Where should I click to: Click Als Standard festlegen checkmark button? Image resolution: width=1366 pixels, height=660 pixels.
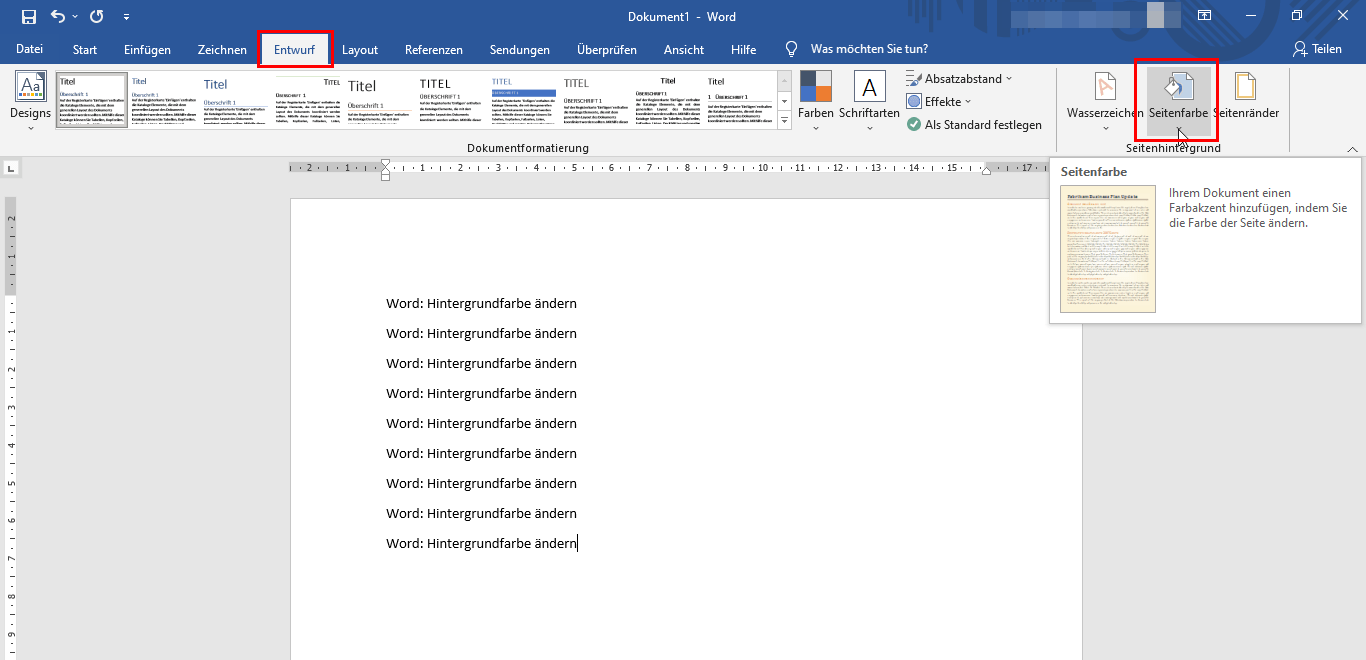[975, 125]
